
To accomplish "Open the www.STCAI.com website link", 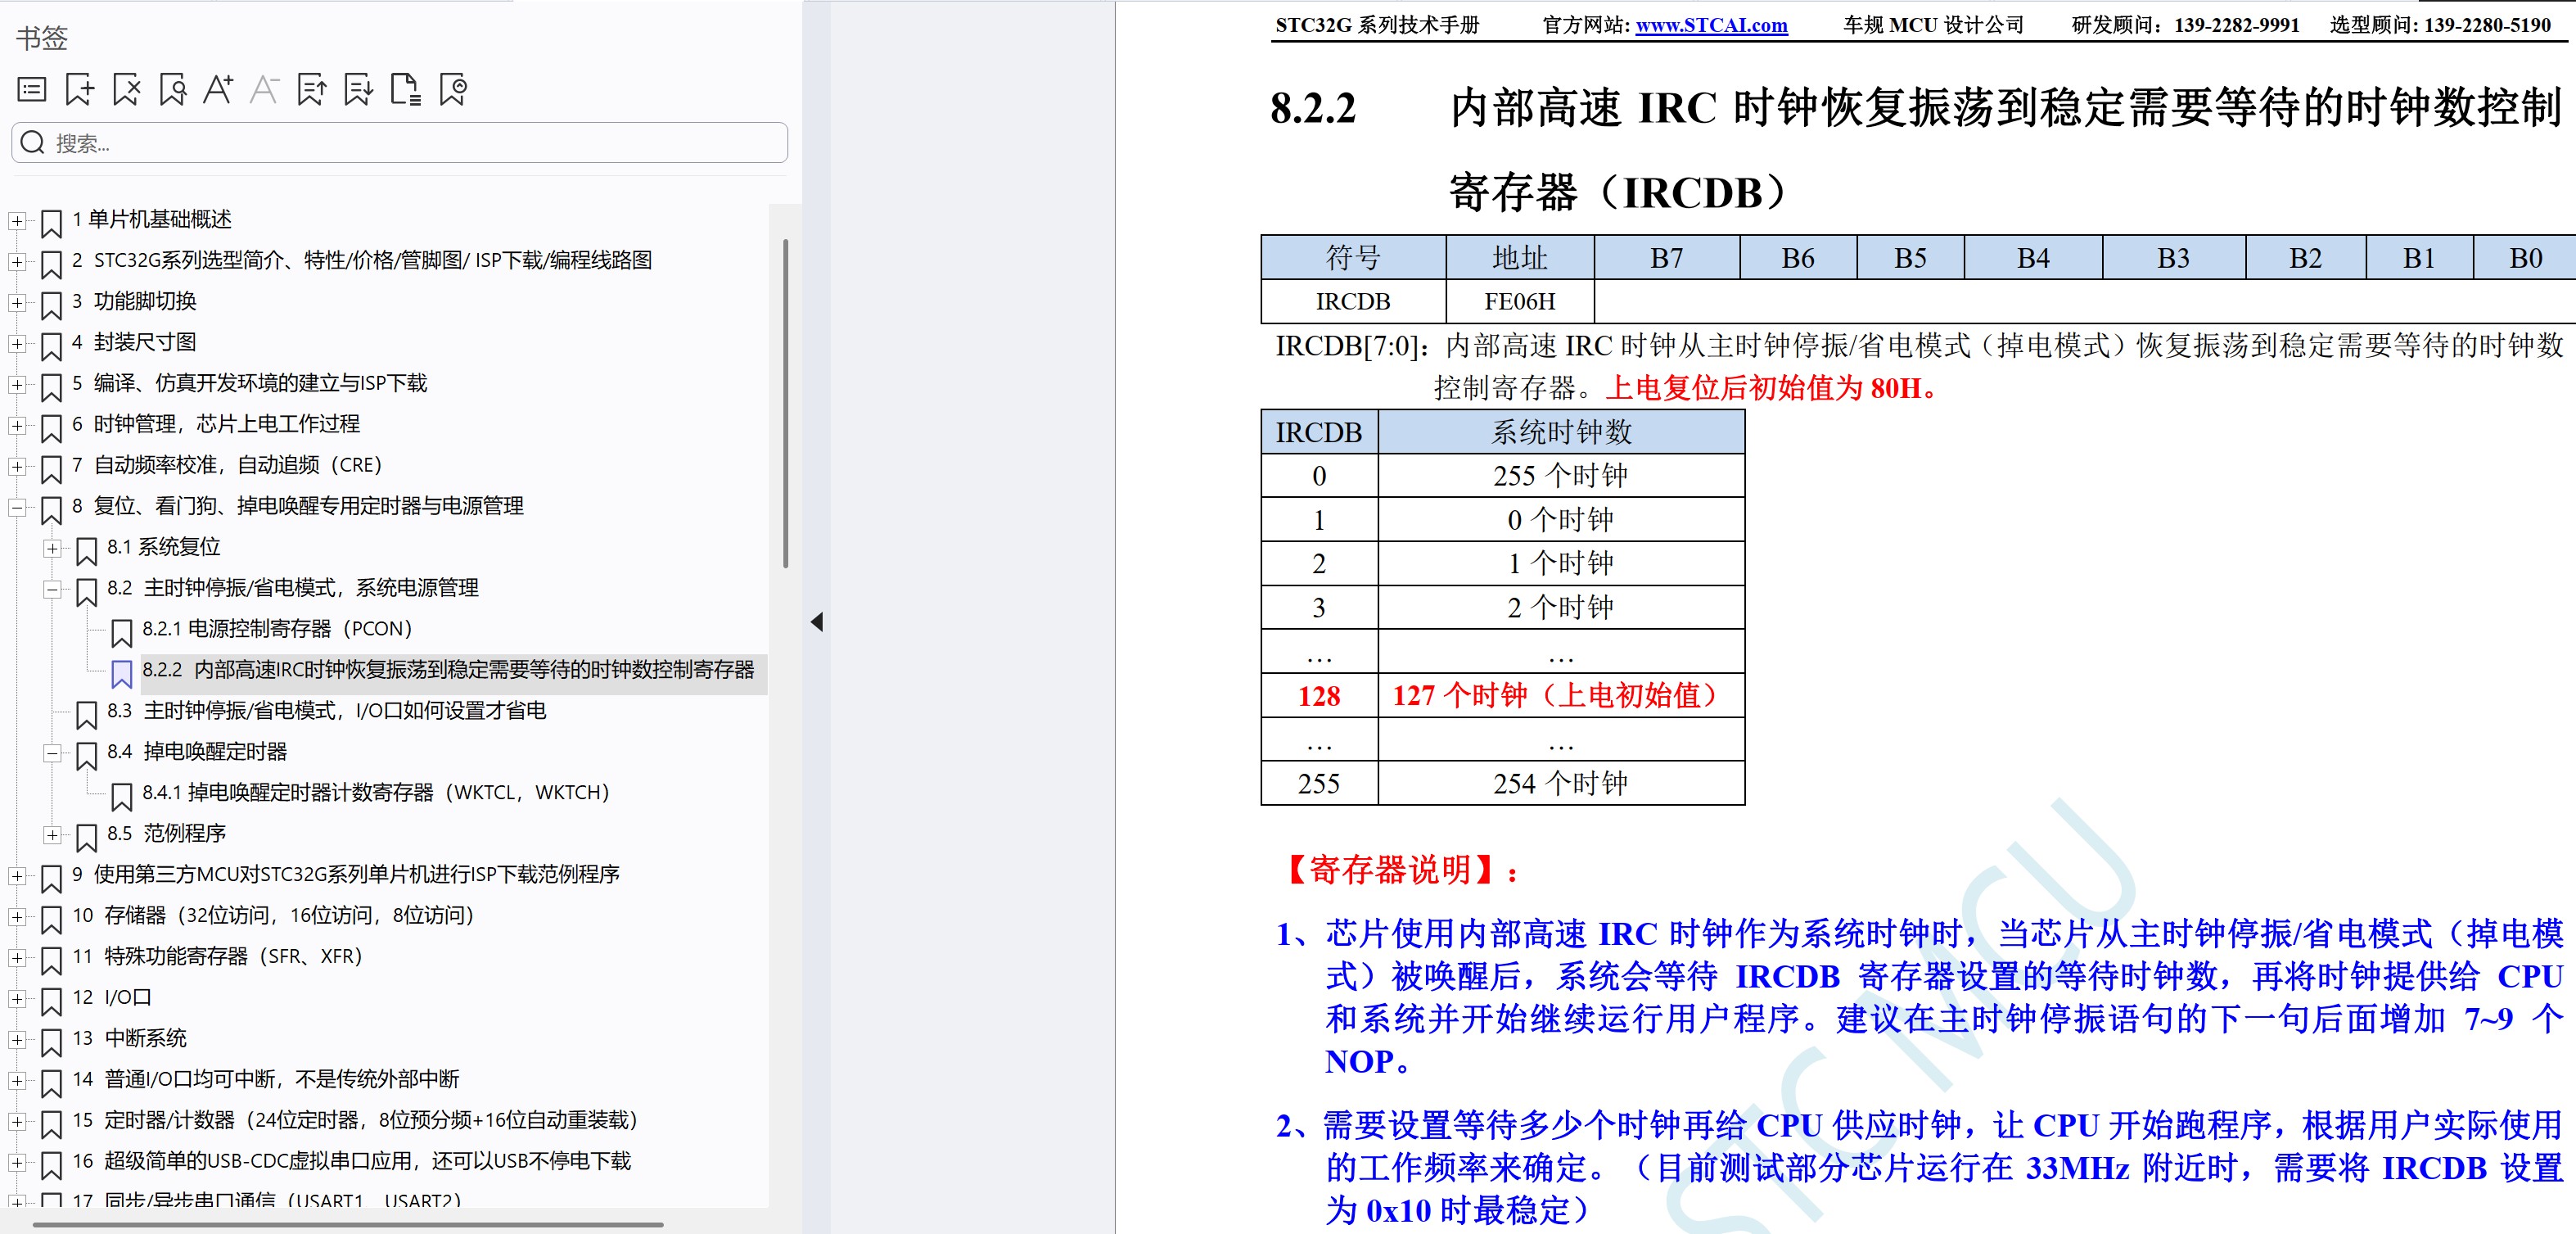I will click(1711, 25).
